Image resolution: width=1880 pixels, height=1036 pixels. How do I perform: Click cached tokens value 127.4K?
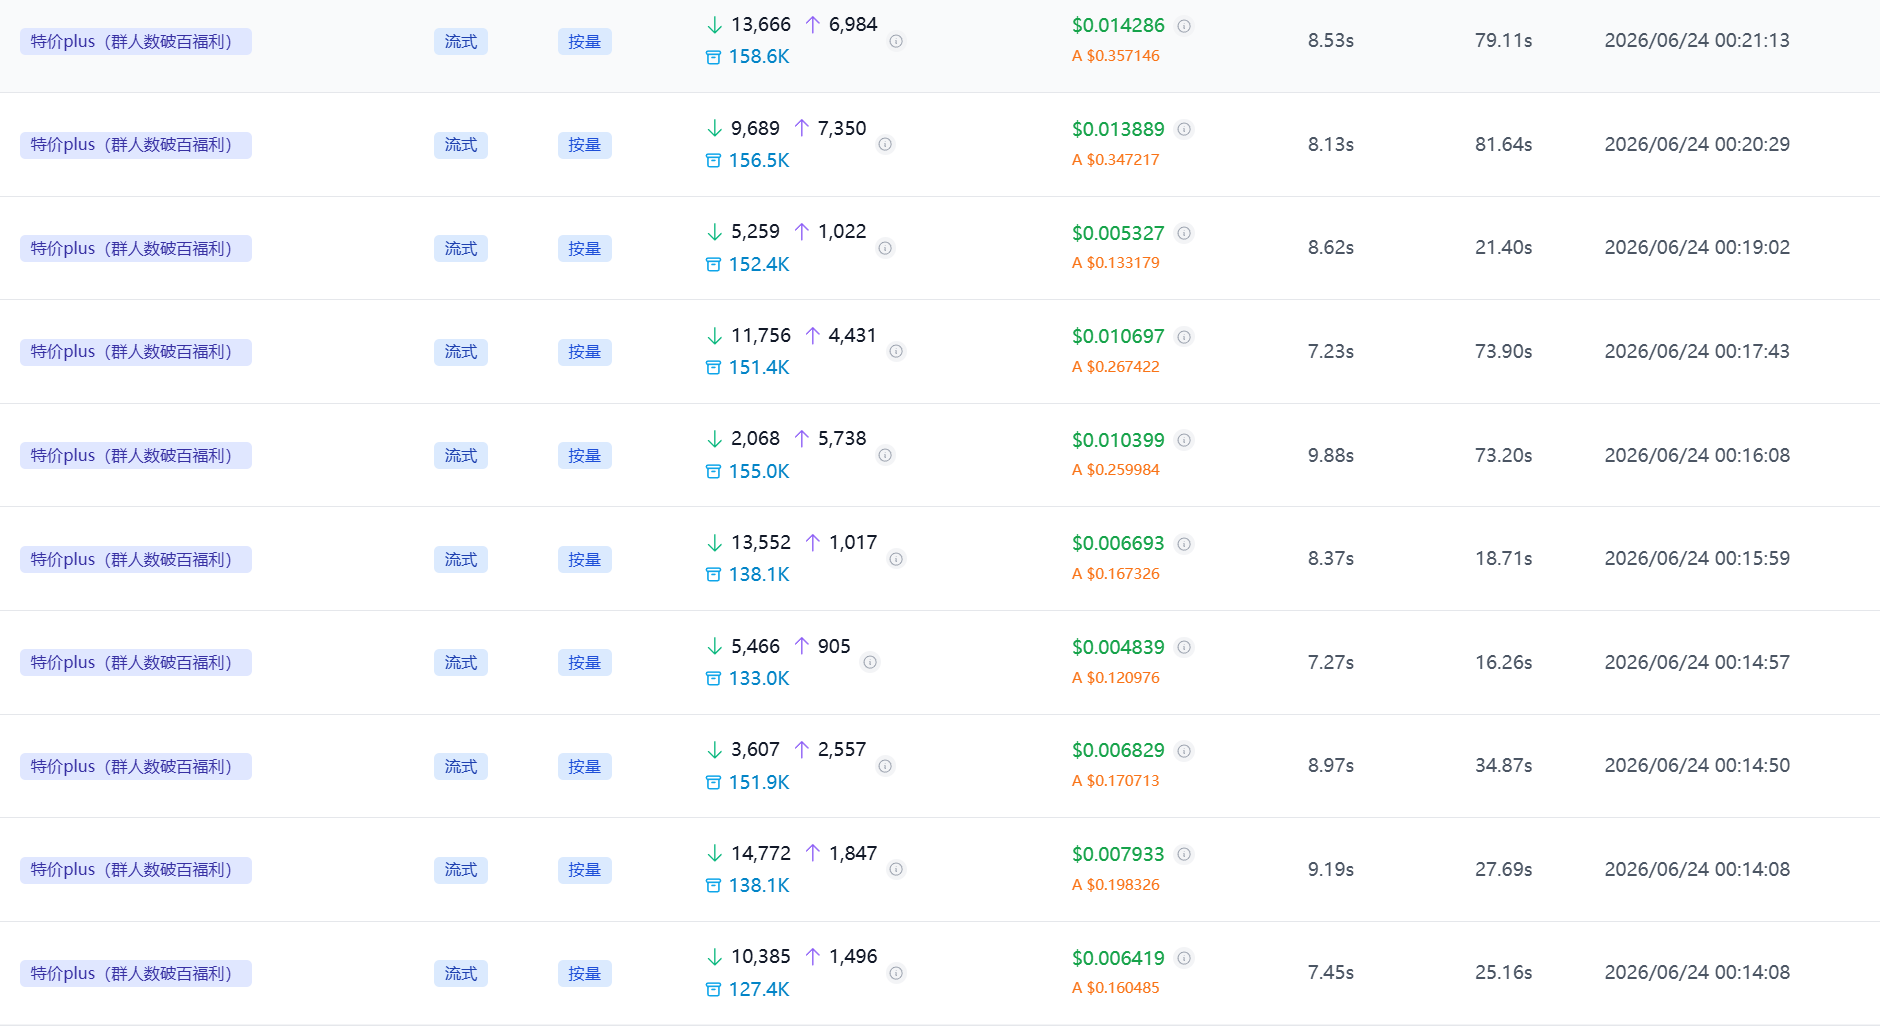pos(759,989)
